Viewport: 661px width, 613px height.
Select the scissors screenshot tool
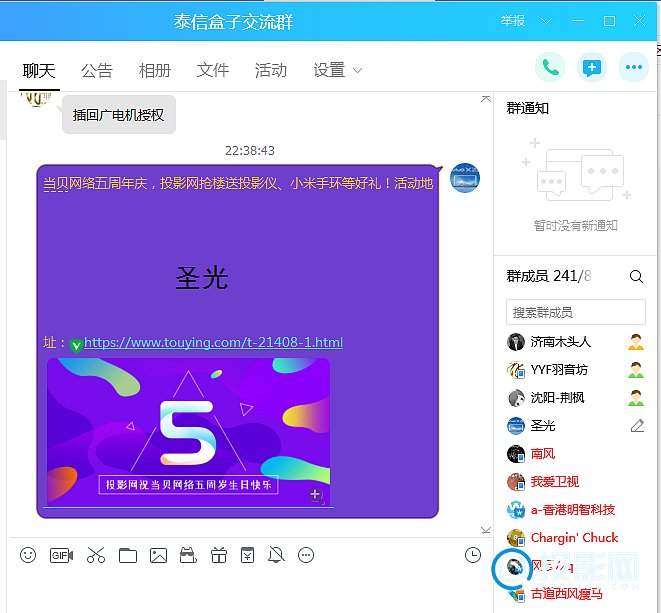[96, 555]
